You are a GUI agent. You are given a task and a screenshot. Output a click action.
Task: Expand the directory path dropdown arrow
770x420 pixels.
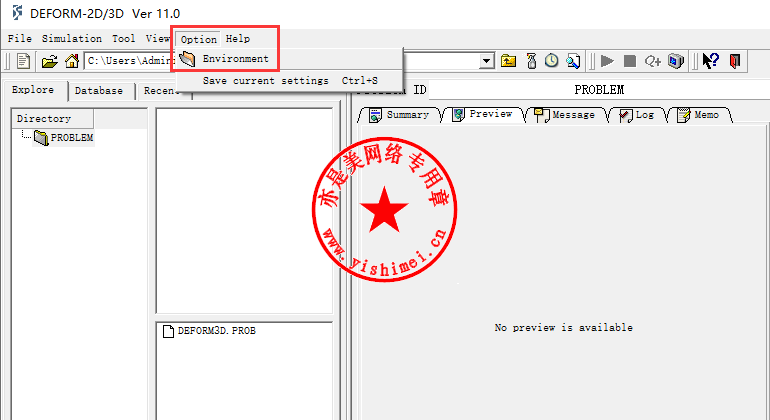[x=487, y=61]
